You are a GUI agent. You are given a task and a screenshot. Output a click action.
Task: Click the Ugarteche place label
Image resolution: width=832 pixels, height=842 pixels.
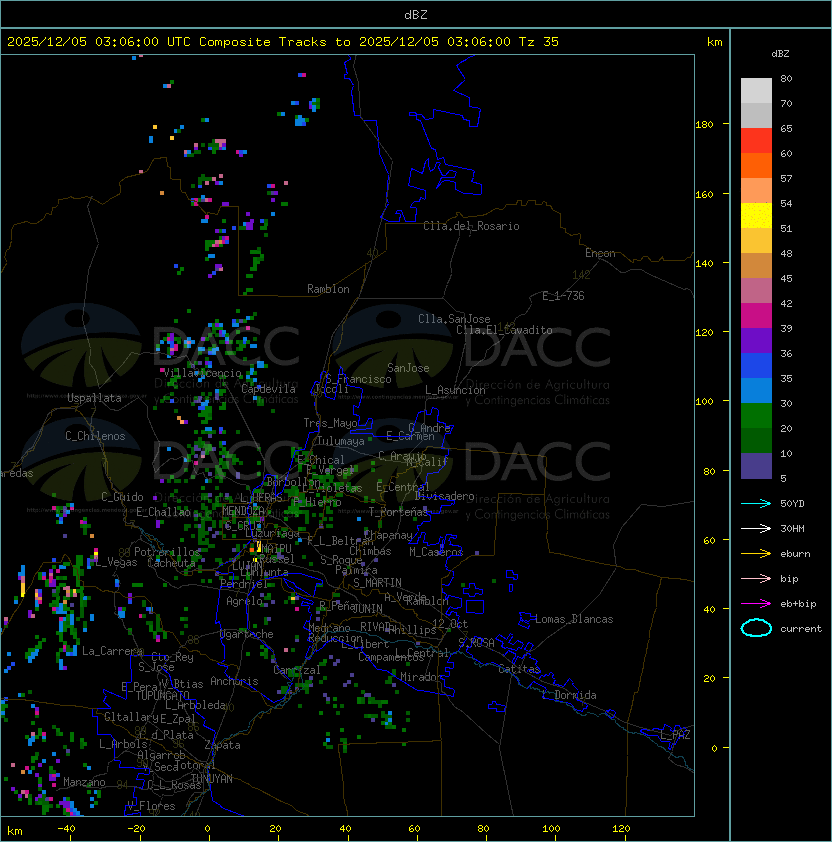[247, 635]
